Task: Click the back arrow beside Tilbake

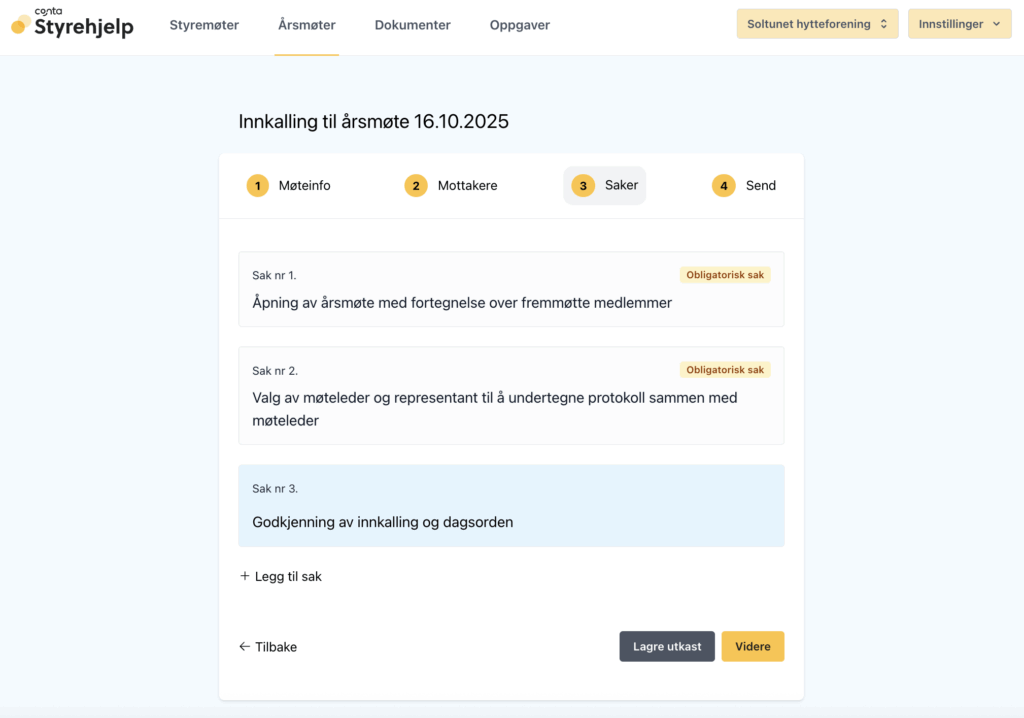Action: pyautogui.click(x=245, y=647)
